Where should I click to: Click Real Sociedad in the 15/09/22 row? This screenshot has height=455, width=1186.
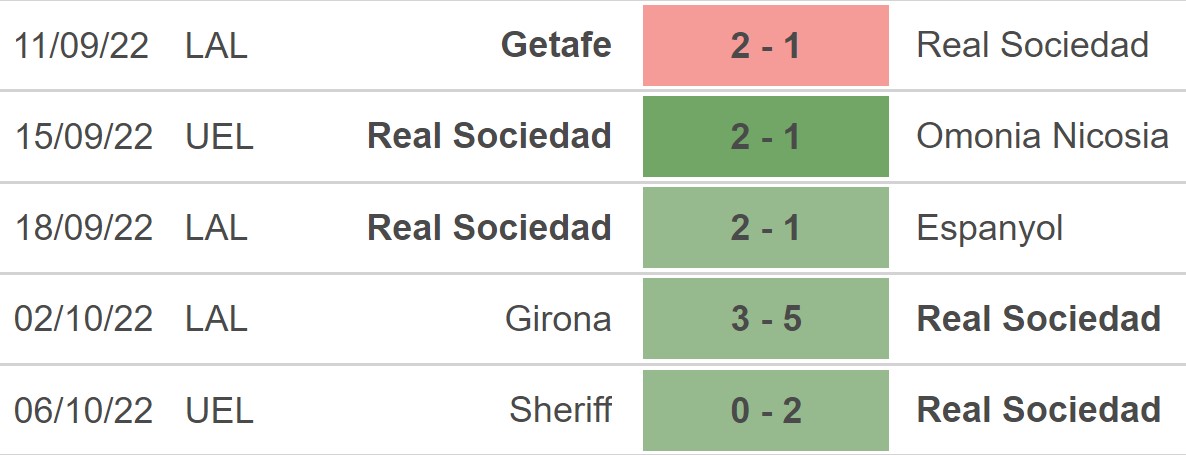pyautogui.click(x=489, y=136)
